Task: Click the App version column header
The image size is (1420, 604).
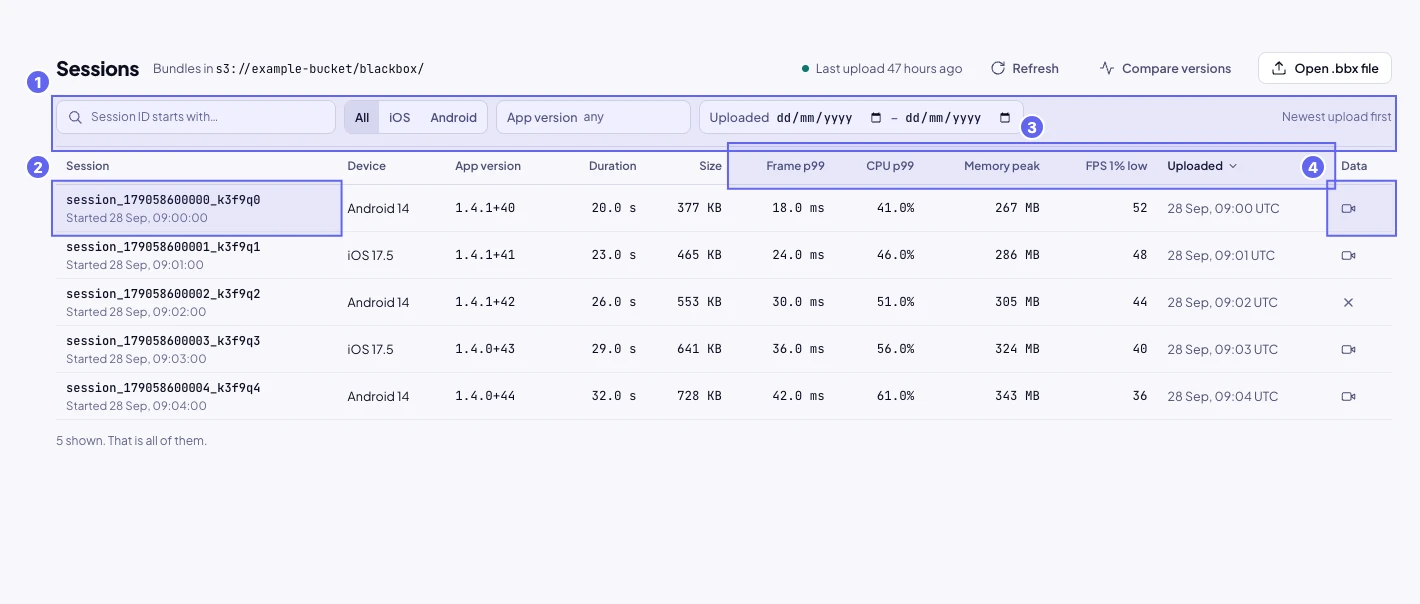Action: 488,166
